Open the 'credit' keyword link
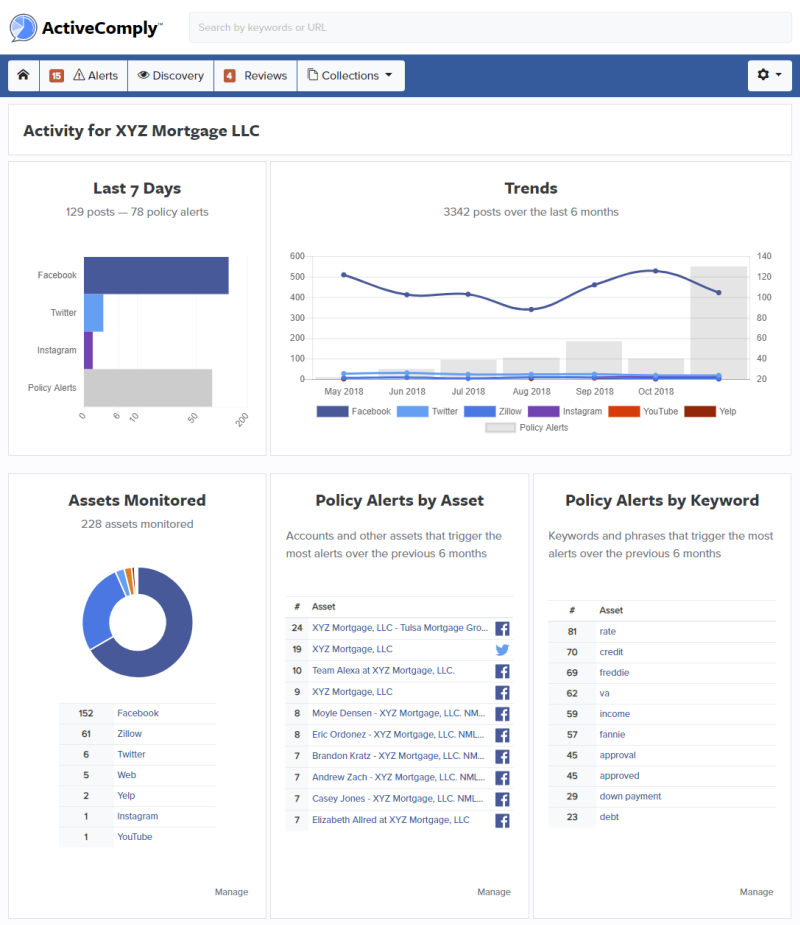800x925 pixels. coord(611,652)
